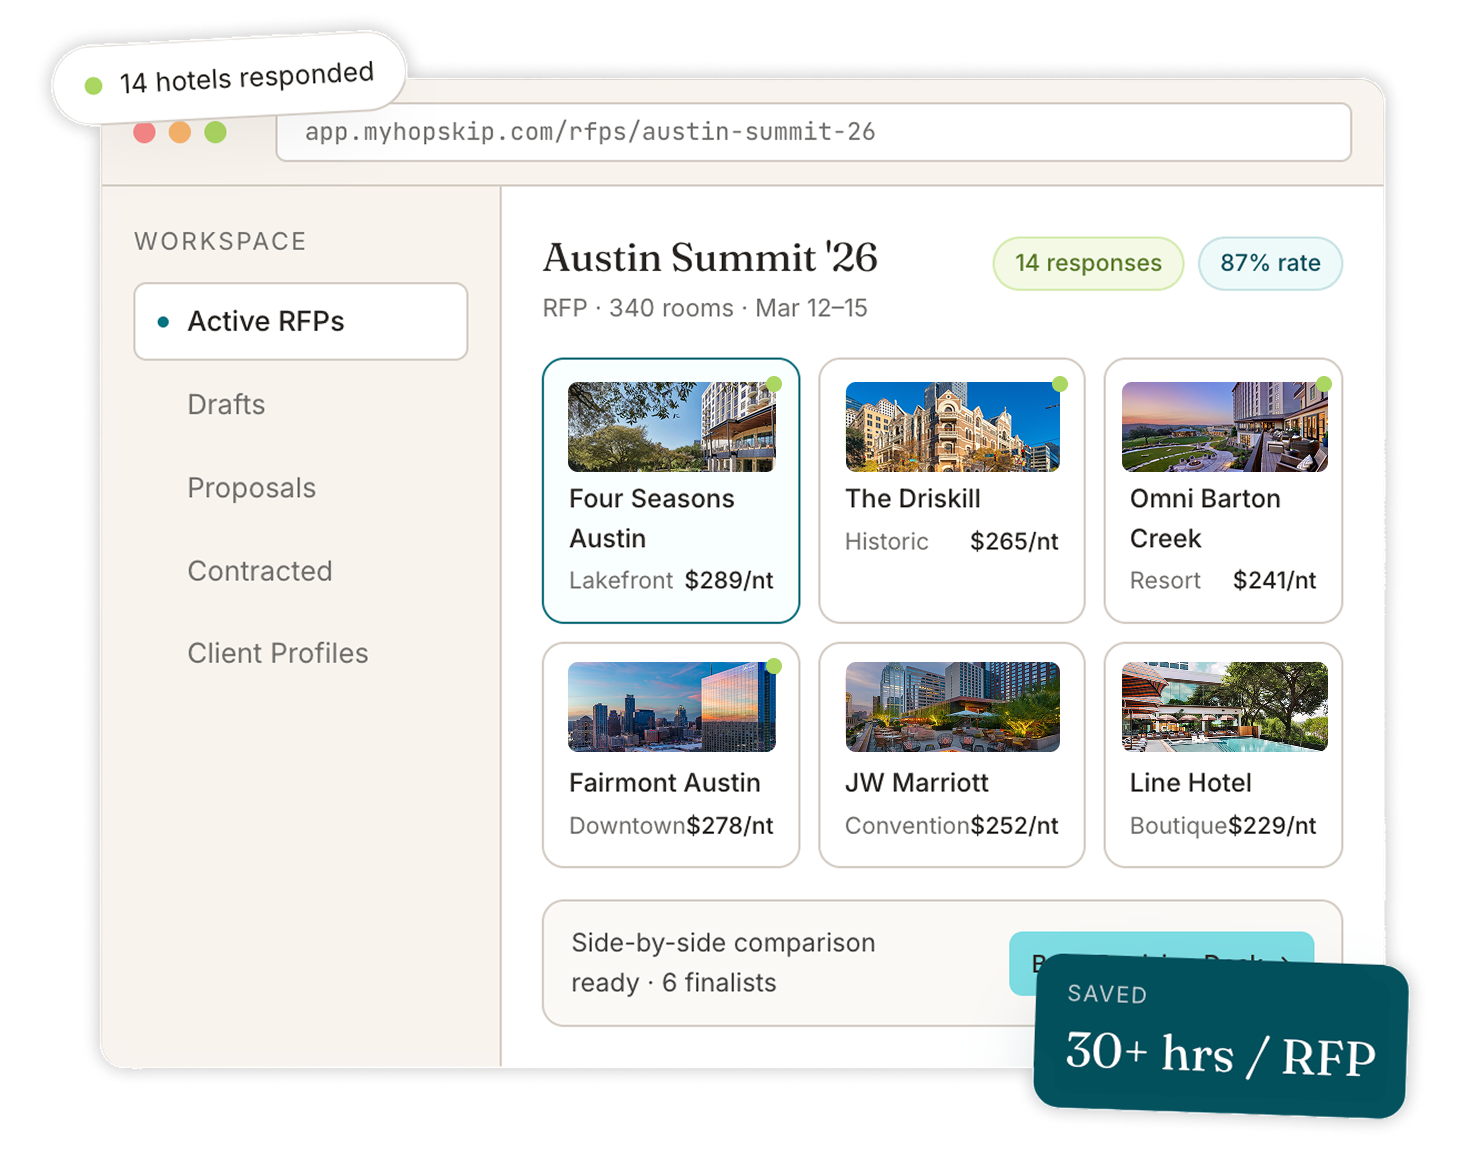This screenshot has width=1462, height=1168.
Task: Click the green status dot on Omni Barton Creek
Action: point(1324,384)
